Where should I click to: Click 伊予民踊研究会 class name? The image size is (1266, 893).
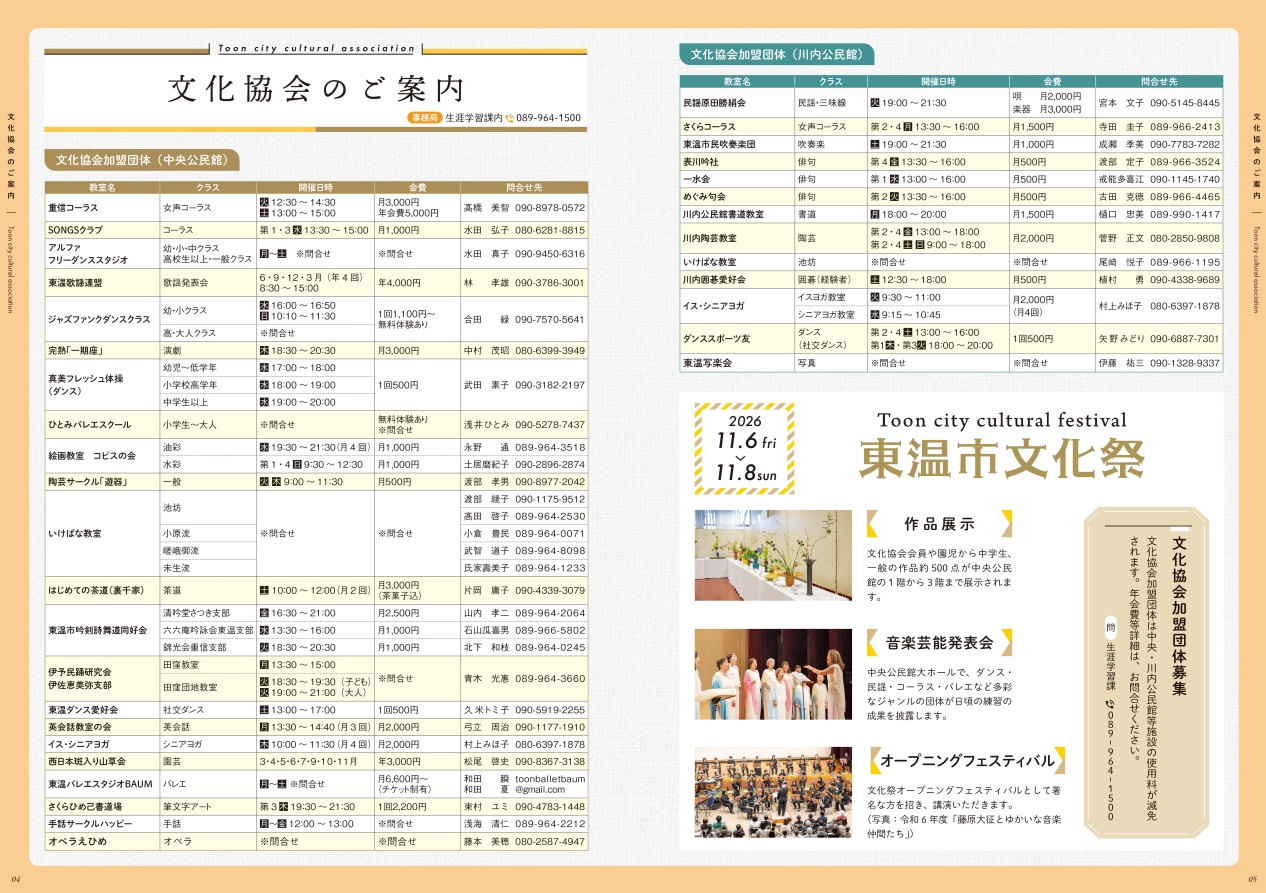(80, 672)
